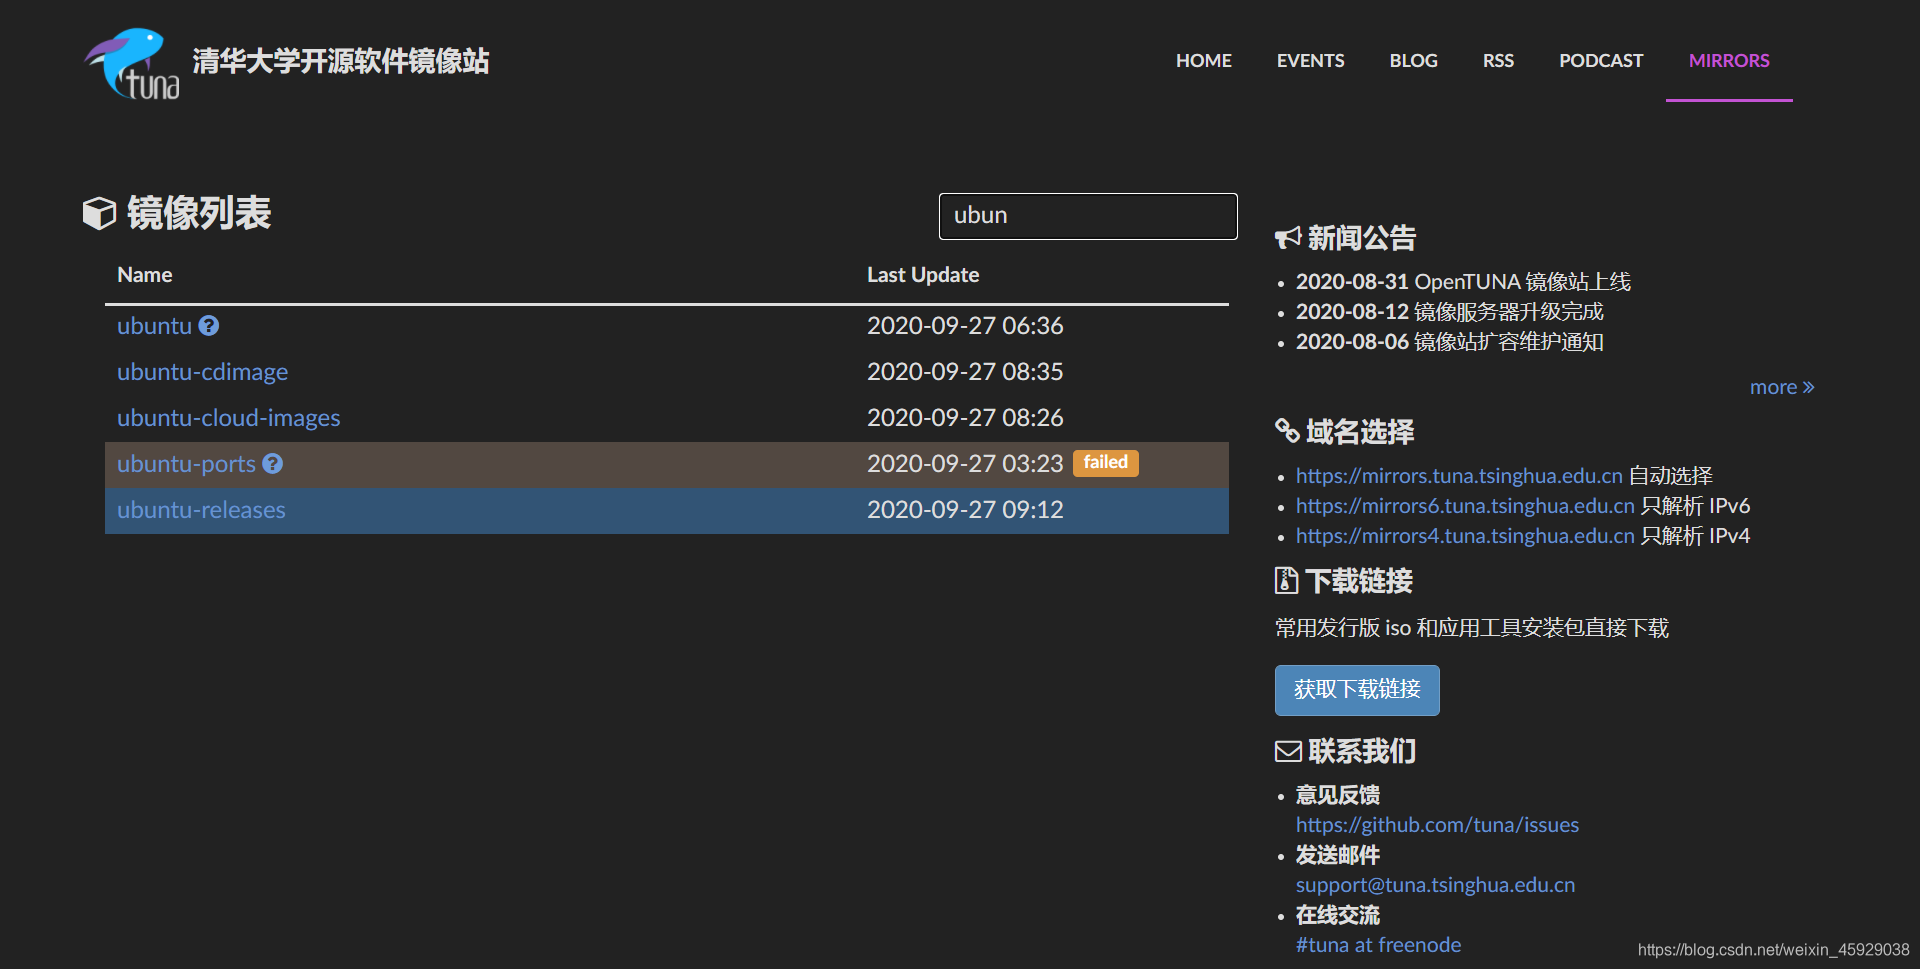Click the 获取下载链接 button
The width and height of the screenshot is (1920, 969).
(x=1357, y=690)
